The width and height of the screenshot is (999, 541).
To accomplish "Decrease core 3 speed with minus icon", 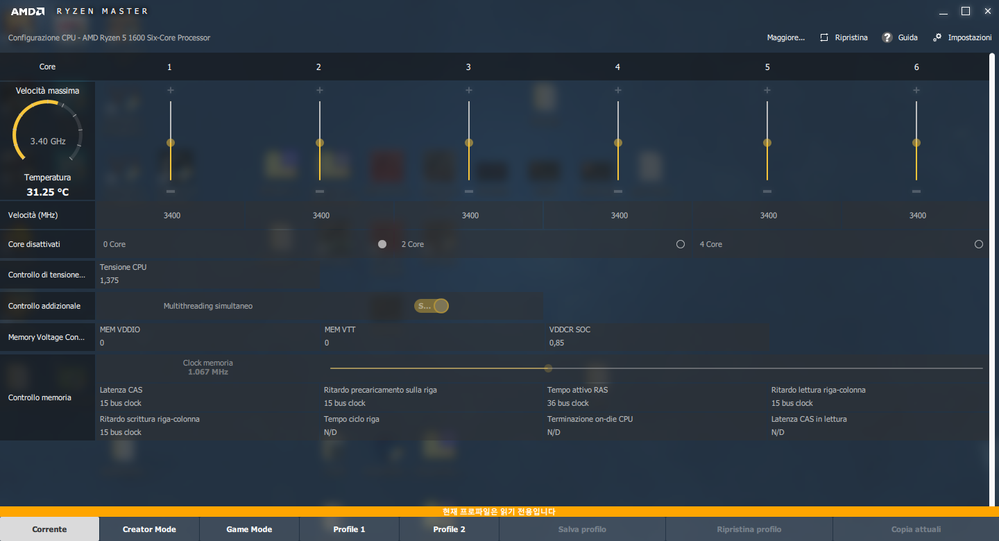I will coord(468,191).
